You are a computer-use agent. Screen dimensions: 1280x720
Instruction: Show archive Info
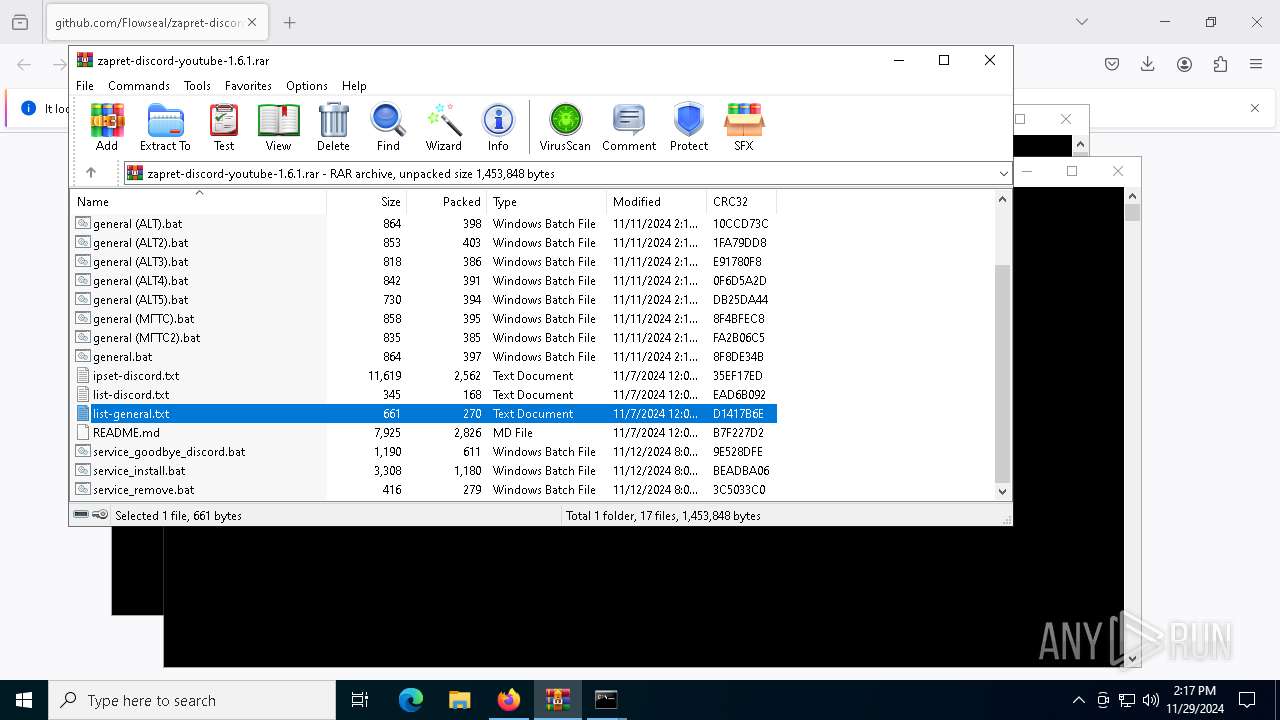pyautogui.click(x=498, y=127)
